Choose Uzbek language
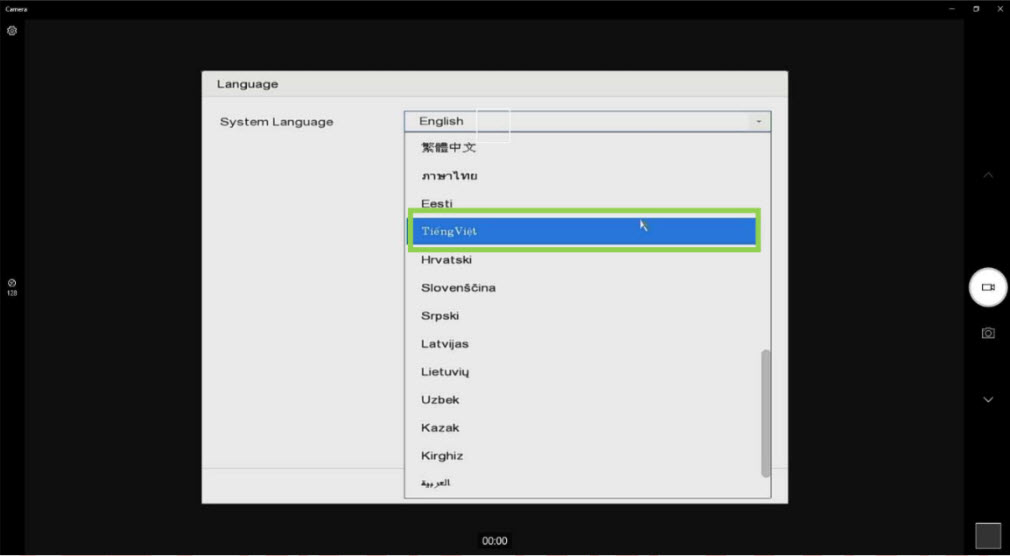1010x556 pixels. tap(440, 400)
